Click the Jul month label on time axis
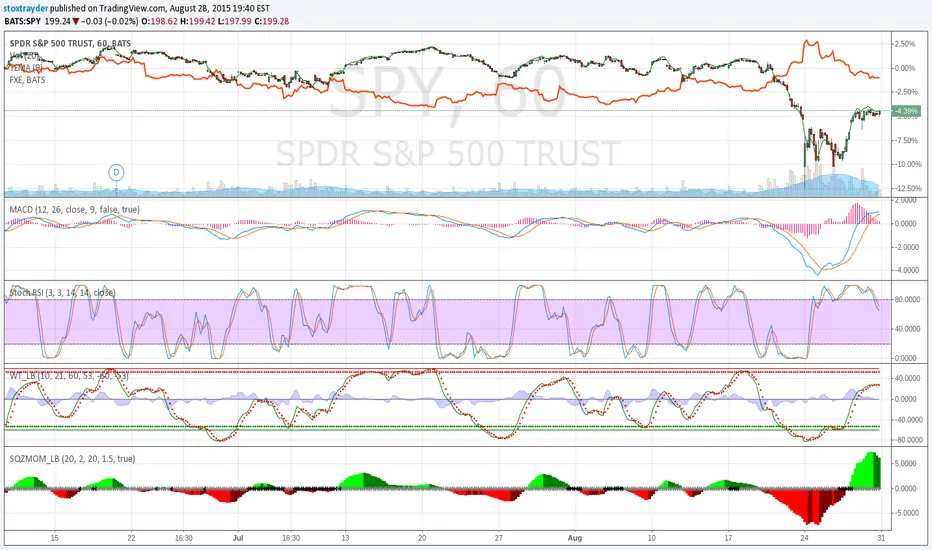Image resolution: width=932 pixels, height=550 pixels. [238, 538]
